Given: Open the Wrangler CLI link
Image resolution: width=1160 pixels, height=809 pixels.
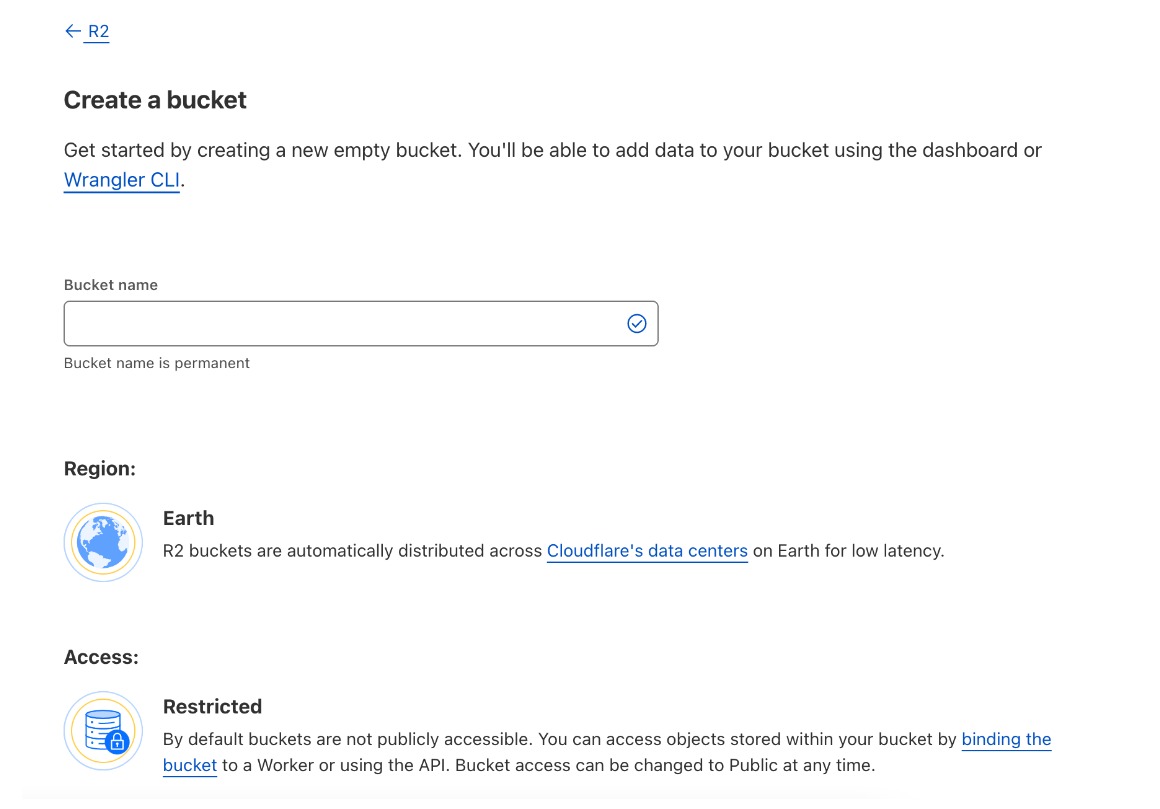Looking at the screenshot, I should [x=122, y=180].
